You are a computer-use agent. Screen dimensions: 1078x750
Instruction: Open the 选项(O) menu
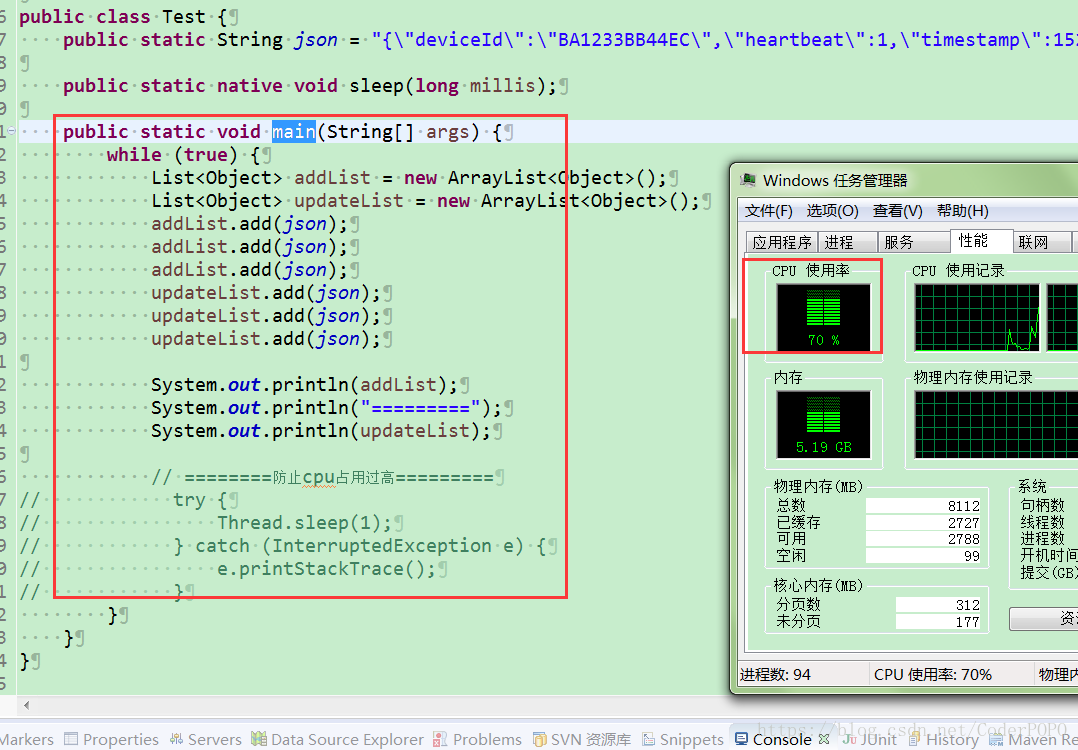coord(832,211)
